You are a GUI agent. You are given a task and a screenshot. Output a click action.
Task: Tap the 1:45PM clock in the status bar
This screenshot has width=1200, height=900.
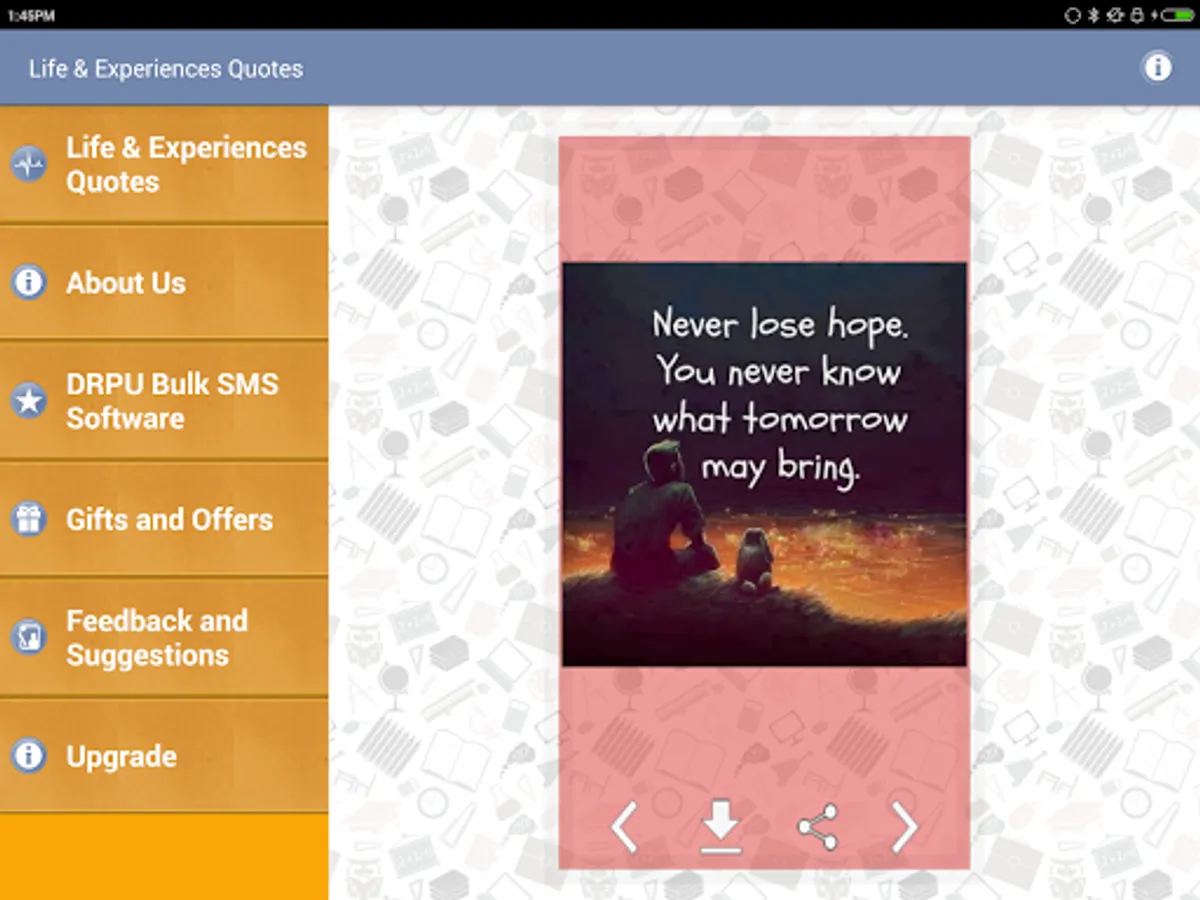(x=32, y=16)
